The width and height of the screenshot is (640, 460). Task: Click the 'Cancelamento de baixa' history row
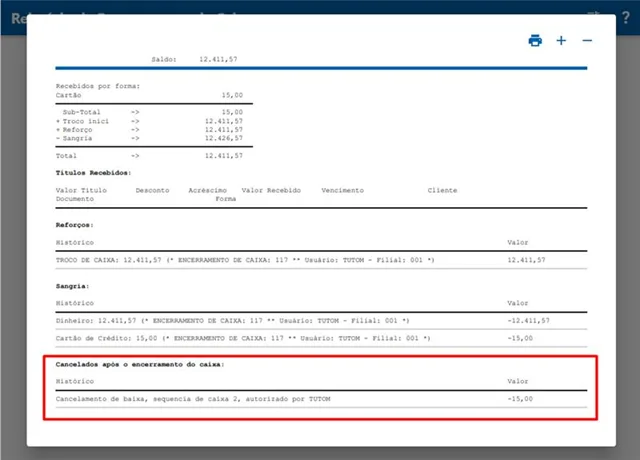click(321, 399)
